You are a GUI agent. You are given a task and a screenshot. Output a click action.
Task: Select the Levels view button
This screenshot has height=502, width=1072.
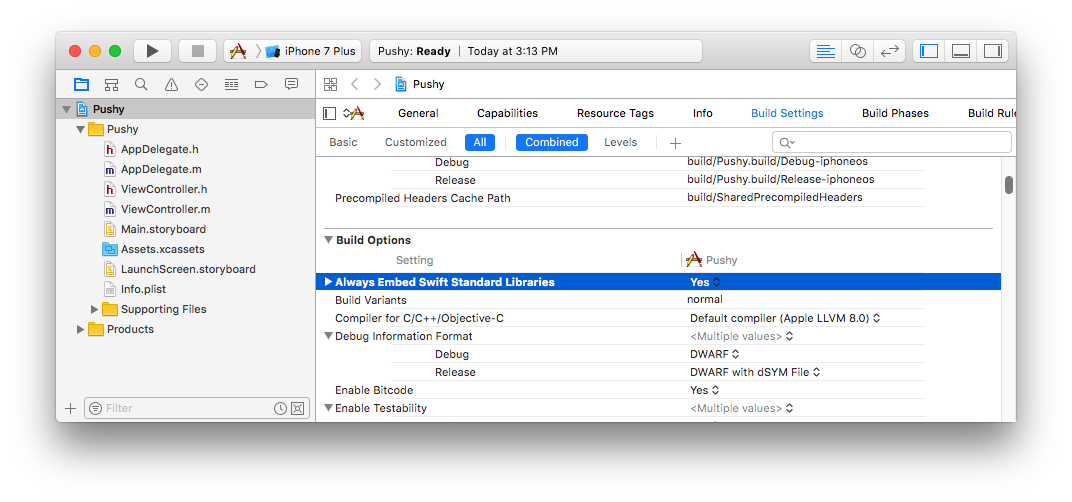pos(620,142)
